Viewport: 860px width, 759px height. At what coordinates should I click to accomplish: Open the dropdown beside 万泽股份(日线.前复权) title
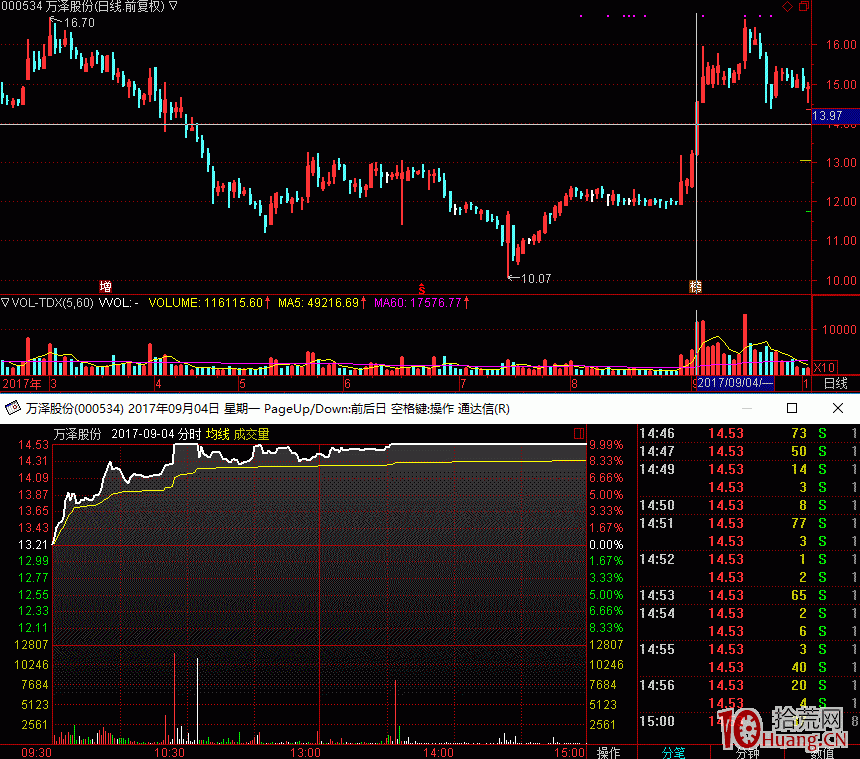tap(173, 6)
